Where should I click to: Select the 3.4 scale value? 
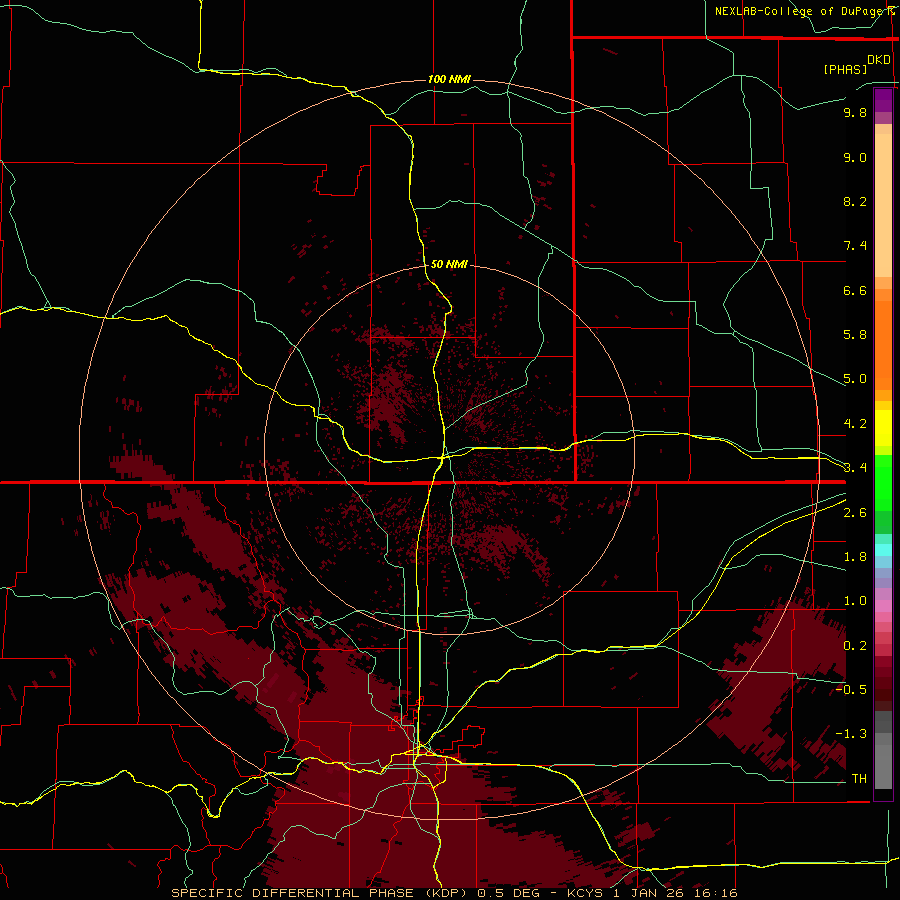tap(855, 468)
